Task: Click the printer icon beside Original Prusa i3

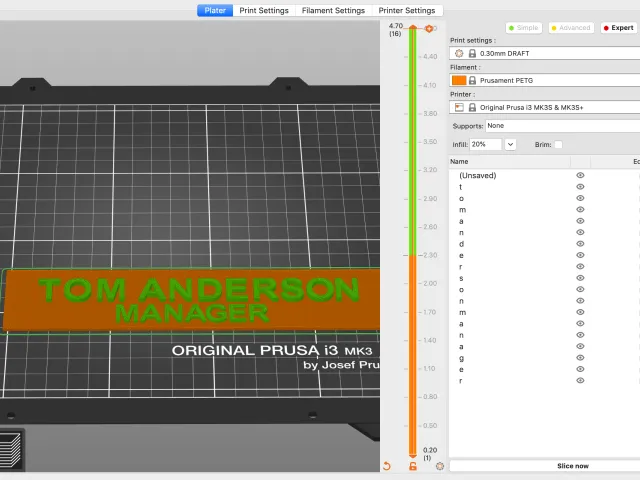Action: point(459,107)
